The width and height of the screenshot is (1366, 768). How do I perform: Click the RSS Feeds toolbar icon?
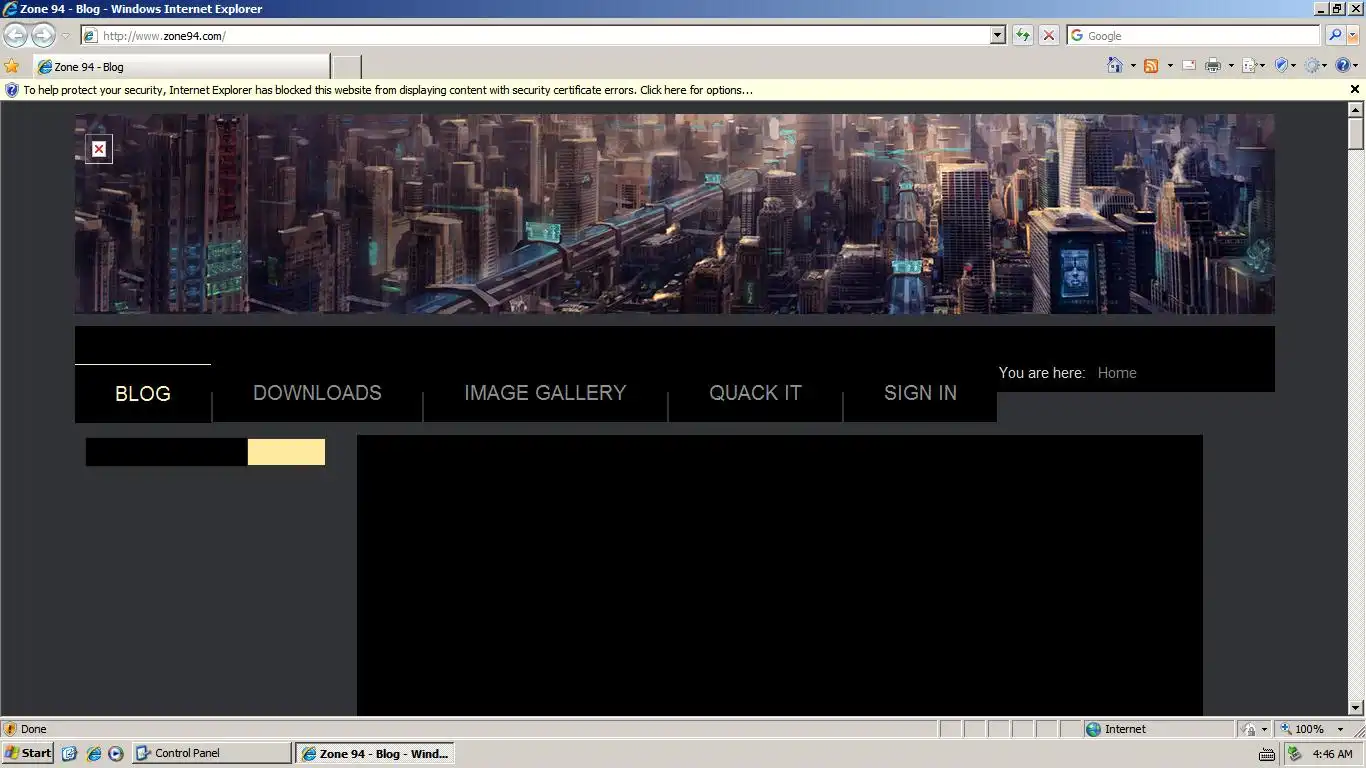point(1151,66)
